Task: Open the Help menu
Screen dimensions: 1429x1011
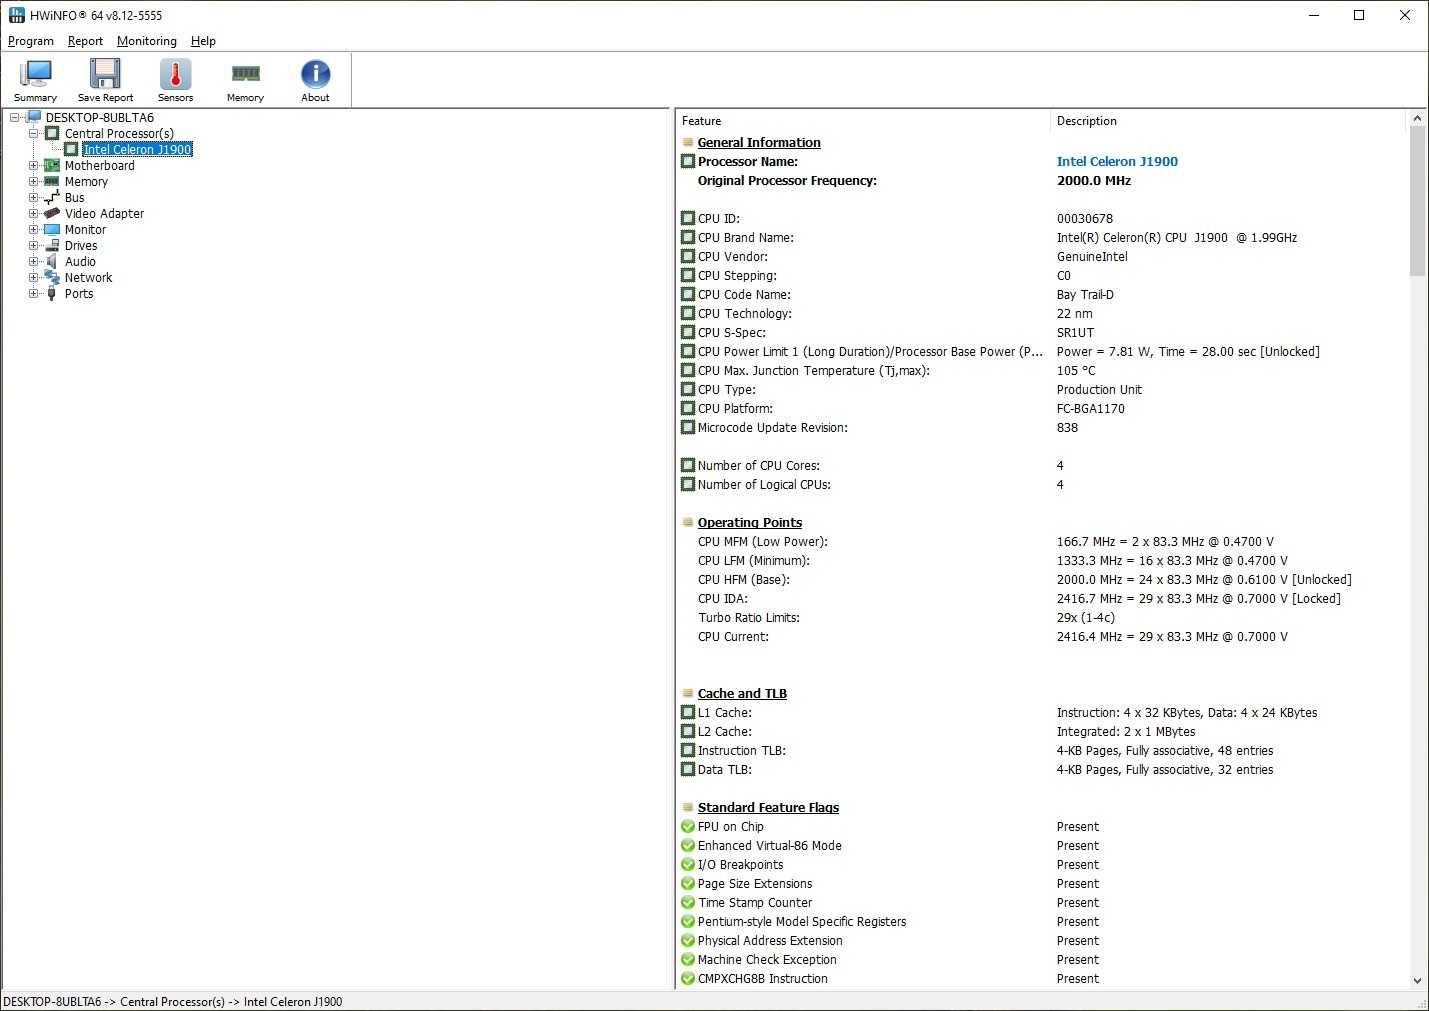Action: pos(203,41)
